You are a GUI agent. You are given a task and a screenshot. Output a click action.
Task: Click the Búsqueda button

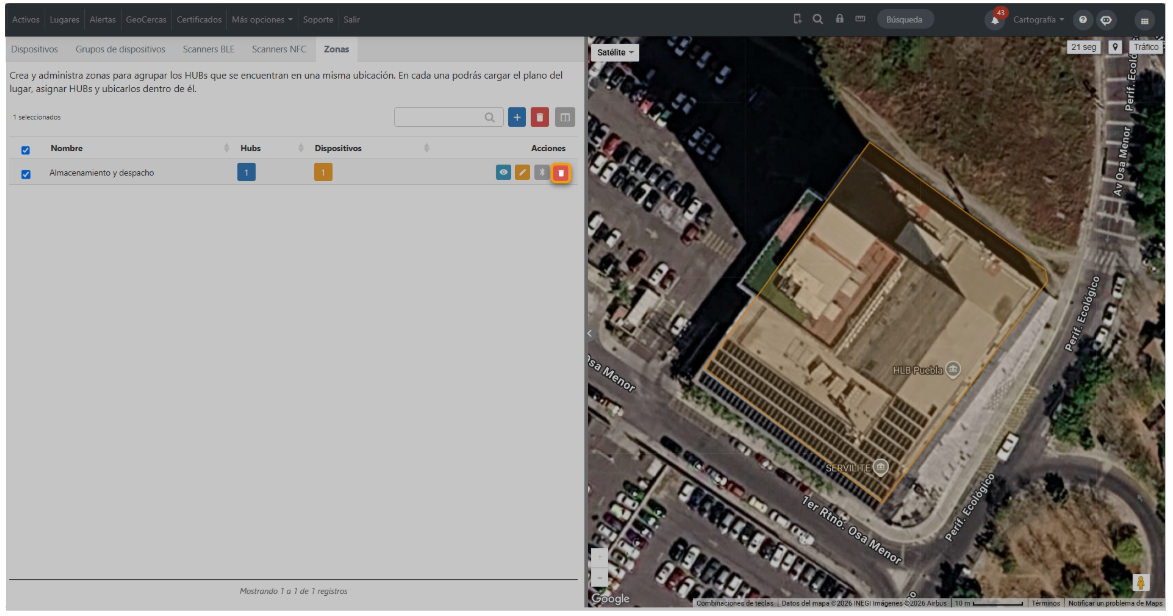click(904, 19)
